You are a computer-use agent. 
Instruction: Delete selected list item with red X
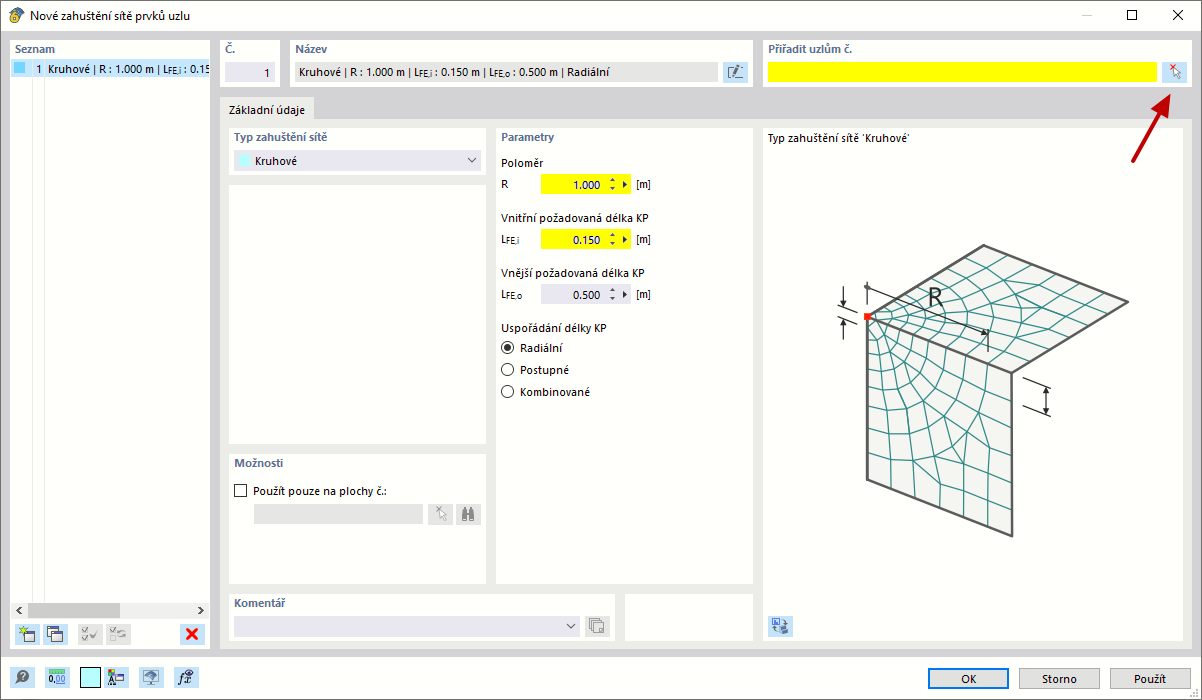click(192, 633)
